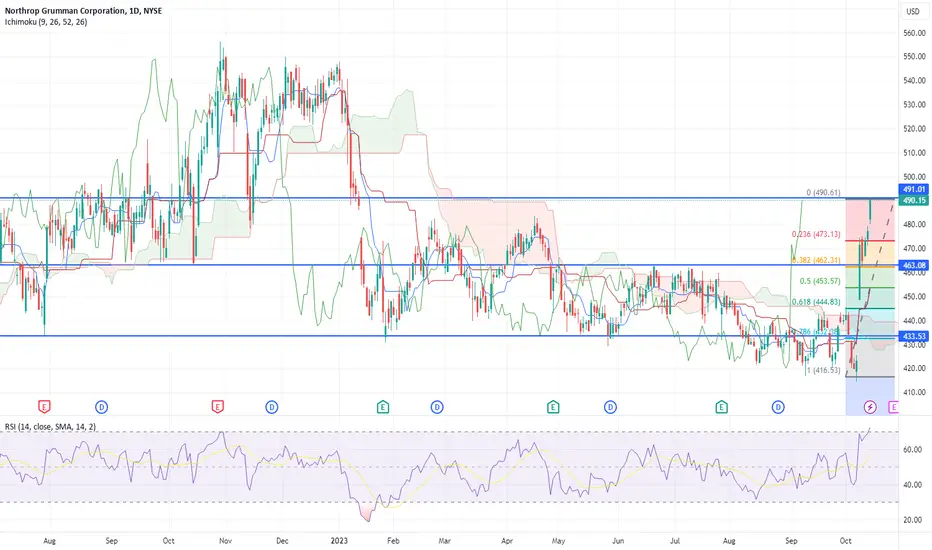Select the Fibonacci 0.236 (473.13) level label

816,234
